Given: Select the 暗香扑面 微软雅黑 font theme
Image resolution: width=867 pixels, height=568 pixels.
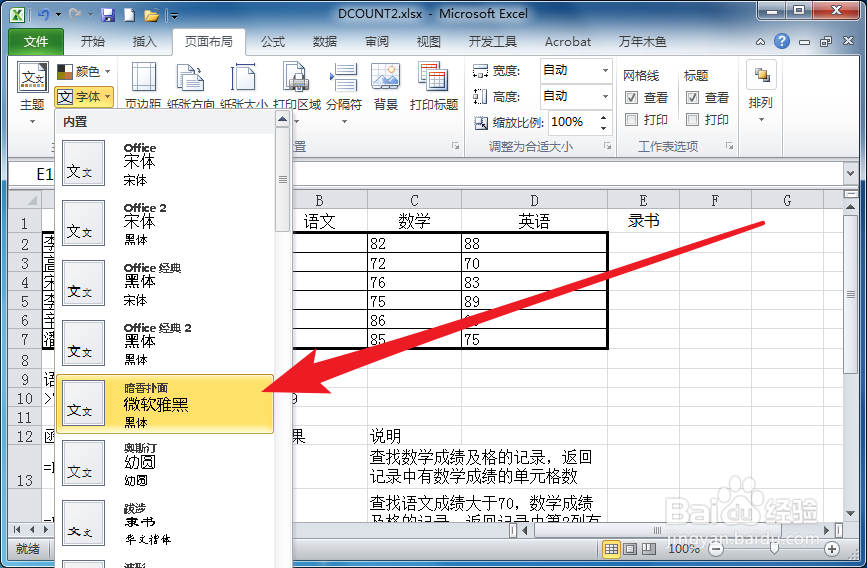Looking at the screenshot, I should point(165,404).
